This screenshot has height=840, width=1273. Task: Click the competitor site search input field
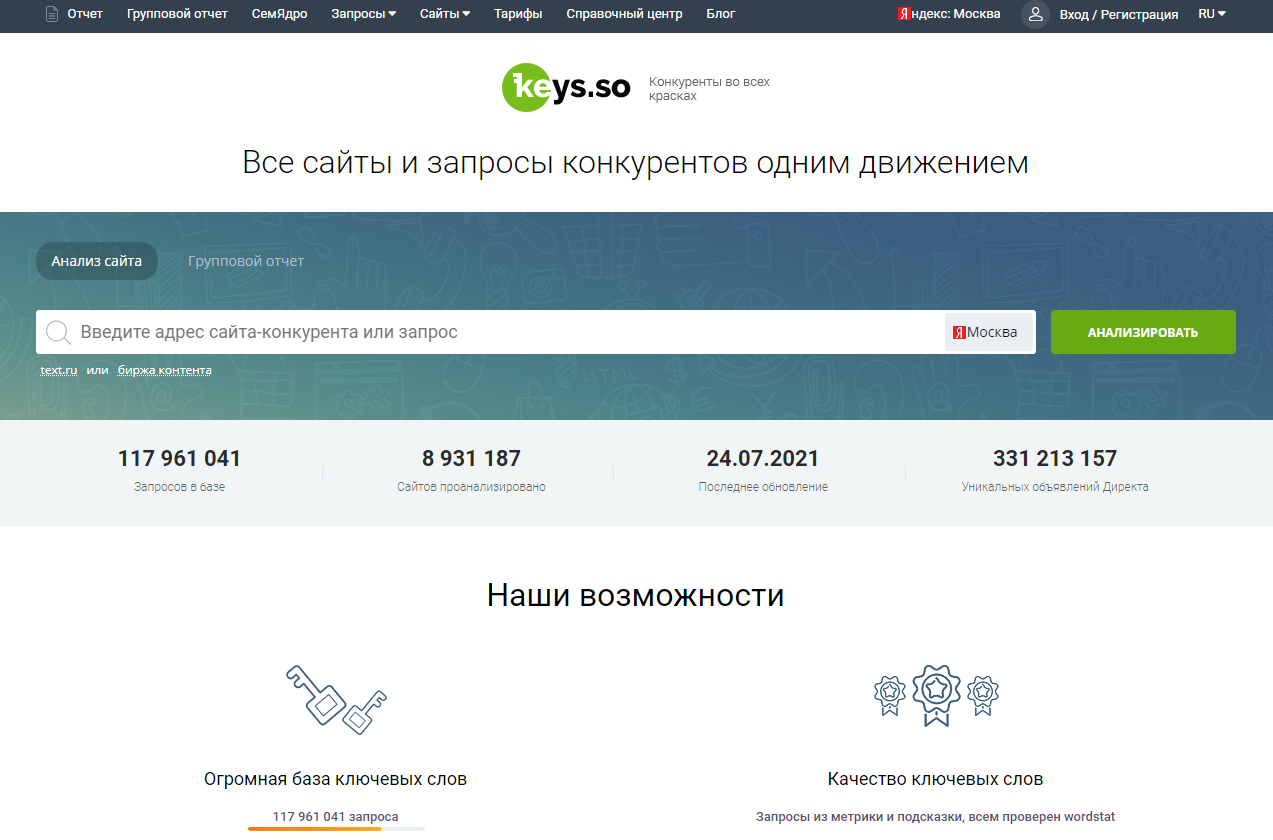pos(450,331)
